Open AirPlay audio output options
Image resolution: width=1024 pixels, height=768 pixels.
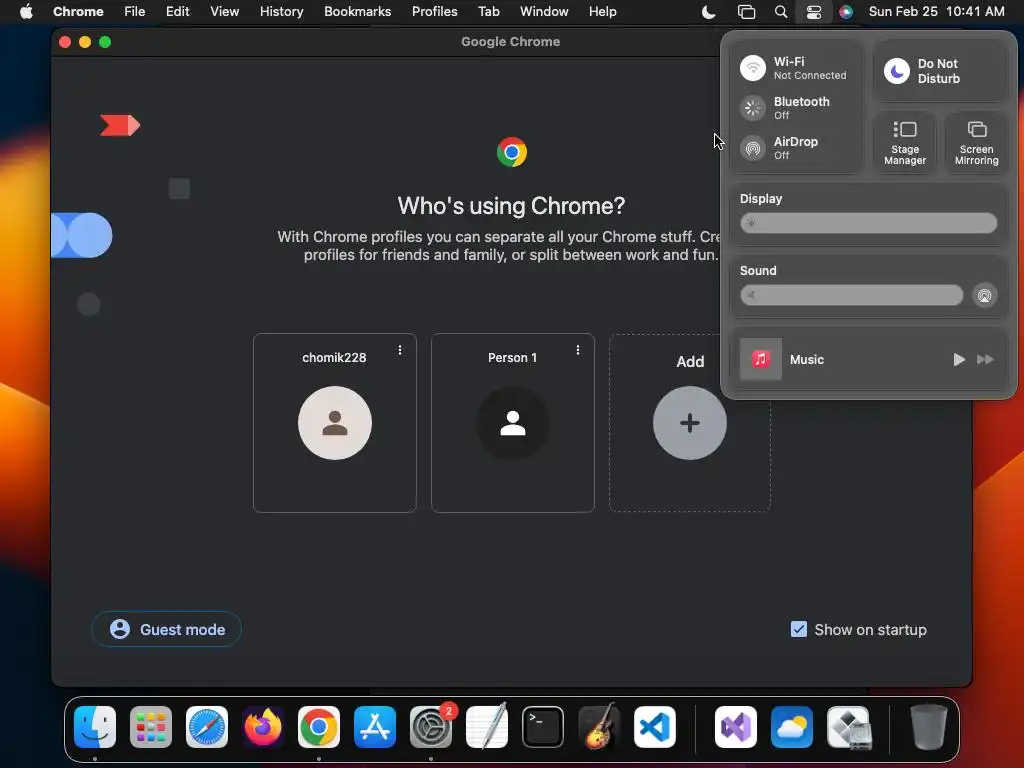click(x=984, y=295)
